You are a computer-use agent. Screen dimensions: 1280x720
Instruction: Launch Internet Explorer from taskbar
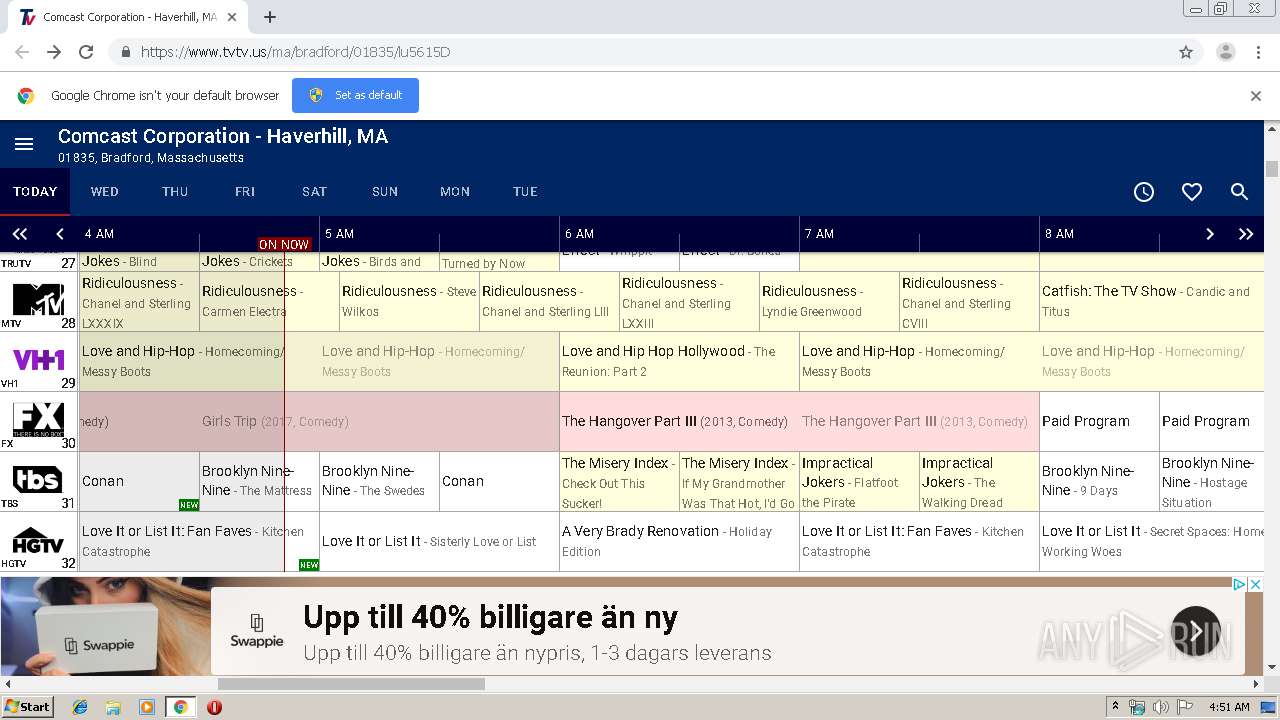pyautogui.click(x=80, y=707)
